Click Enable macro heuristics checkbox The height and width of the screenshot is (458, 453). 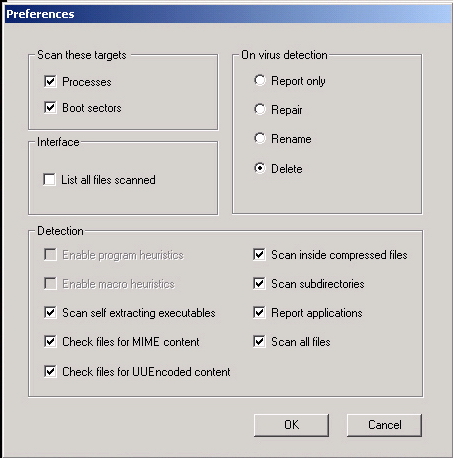click(x=50, y=284)
